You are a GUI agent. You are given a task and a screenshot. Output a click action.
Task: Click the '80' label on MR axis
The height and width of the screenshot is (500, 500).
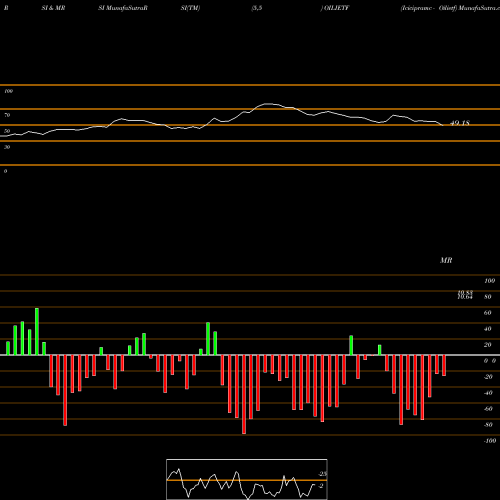click(488, 297)
